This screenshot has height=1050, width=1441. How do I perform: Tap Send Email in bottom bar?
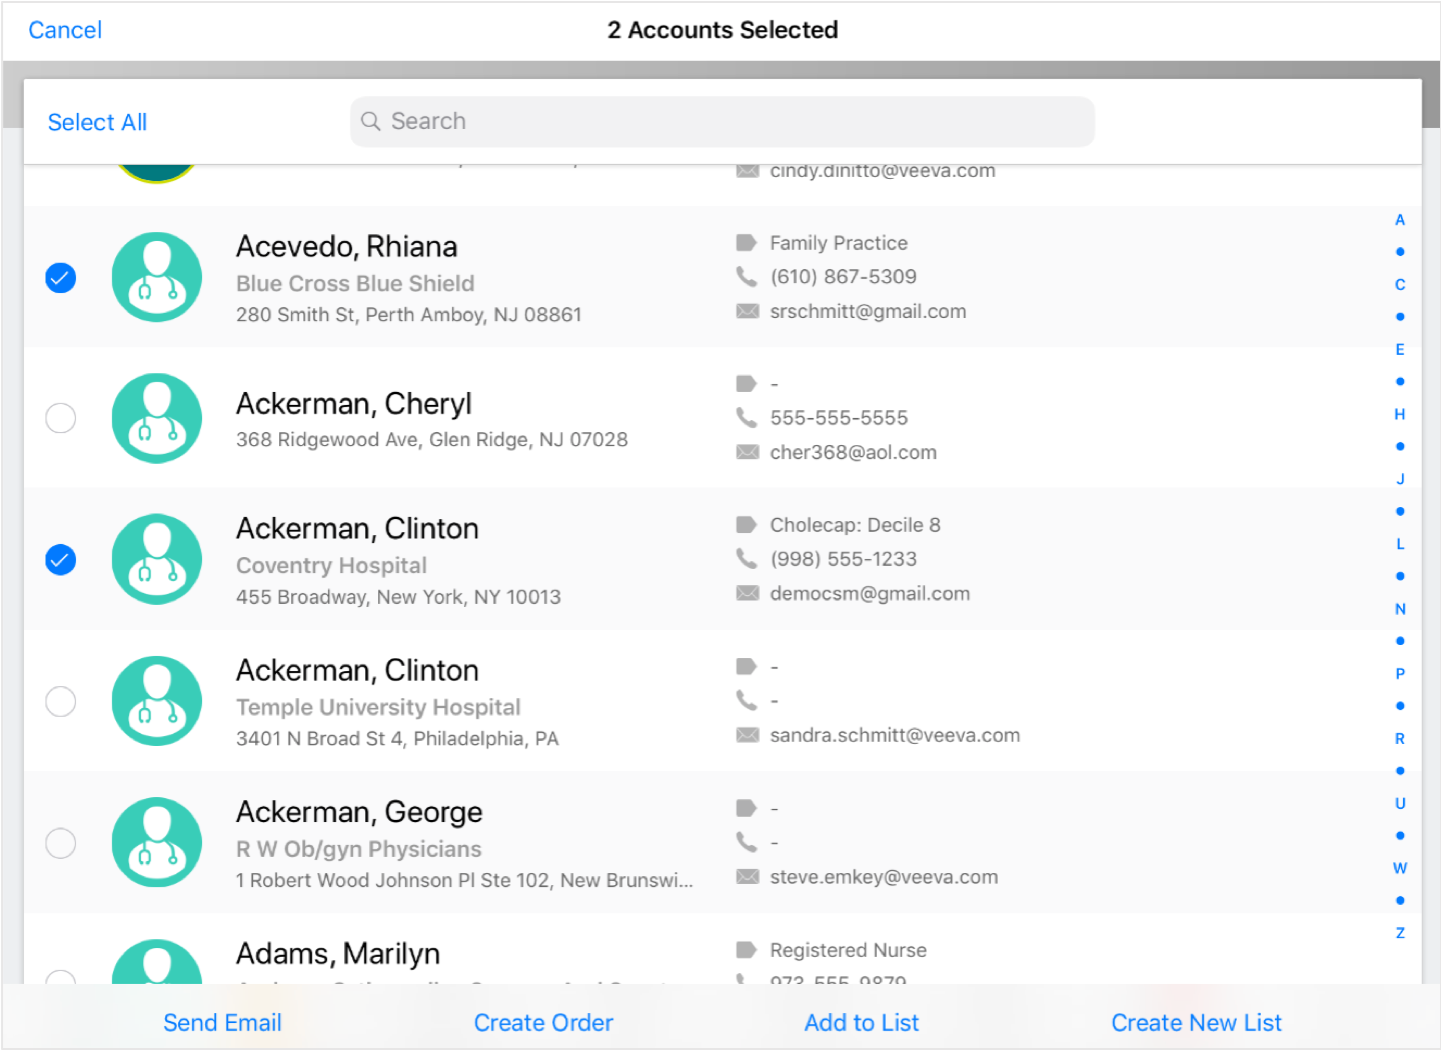pos(222,1023)
